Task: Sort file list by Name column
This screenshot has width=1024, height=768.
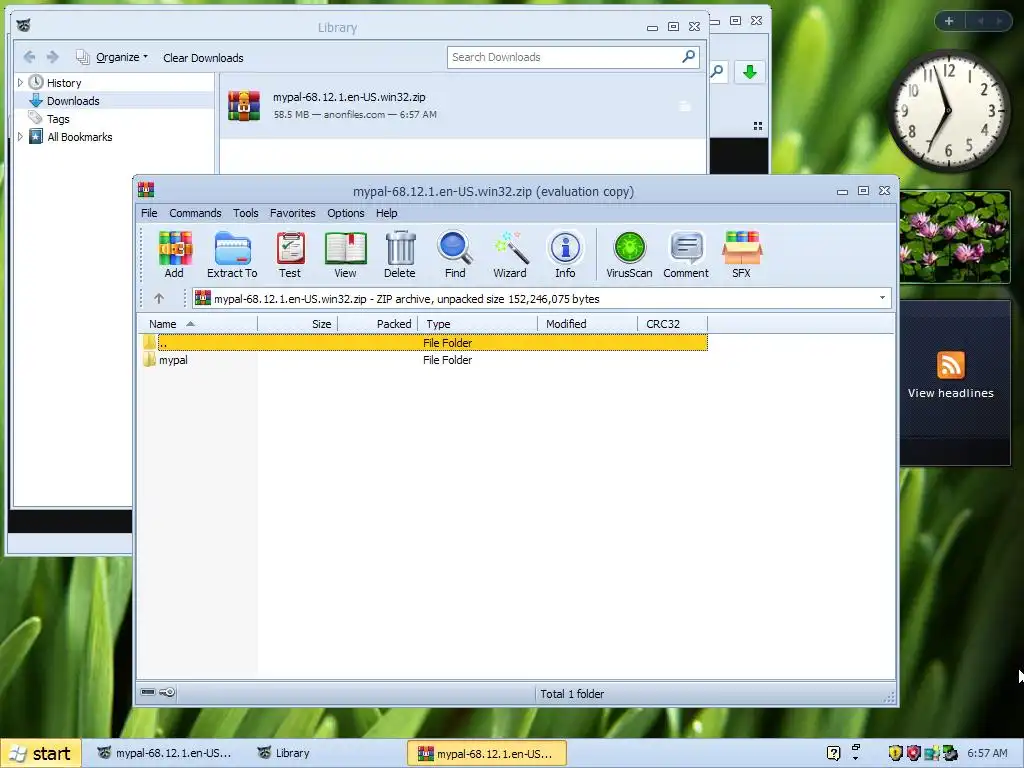Action: 199,324
